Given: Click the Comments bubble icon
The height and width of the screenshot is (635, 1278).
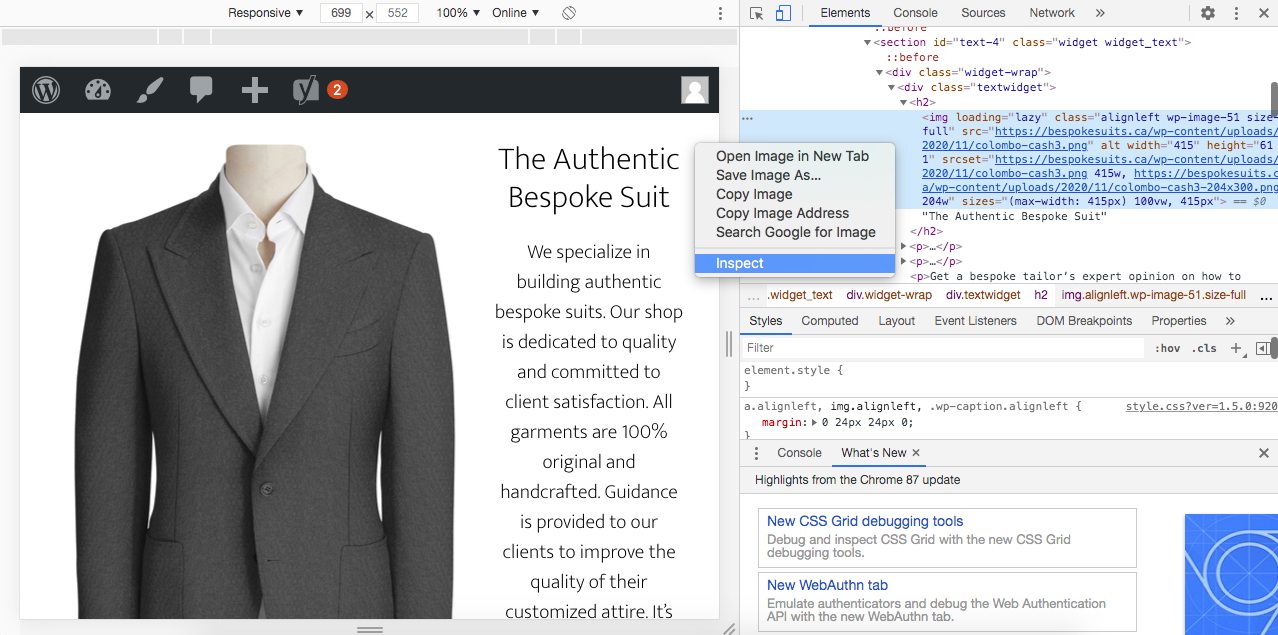Looking at the screenshot, I should pos(201,90).
